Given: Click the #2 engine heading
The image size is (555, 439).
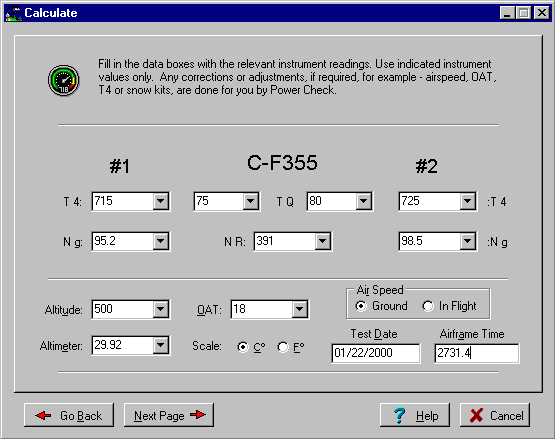Looking at the screenshot, I should click(x=427, y=166).
